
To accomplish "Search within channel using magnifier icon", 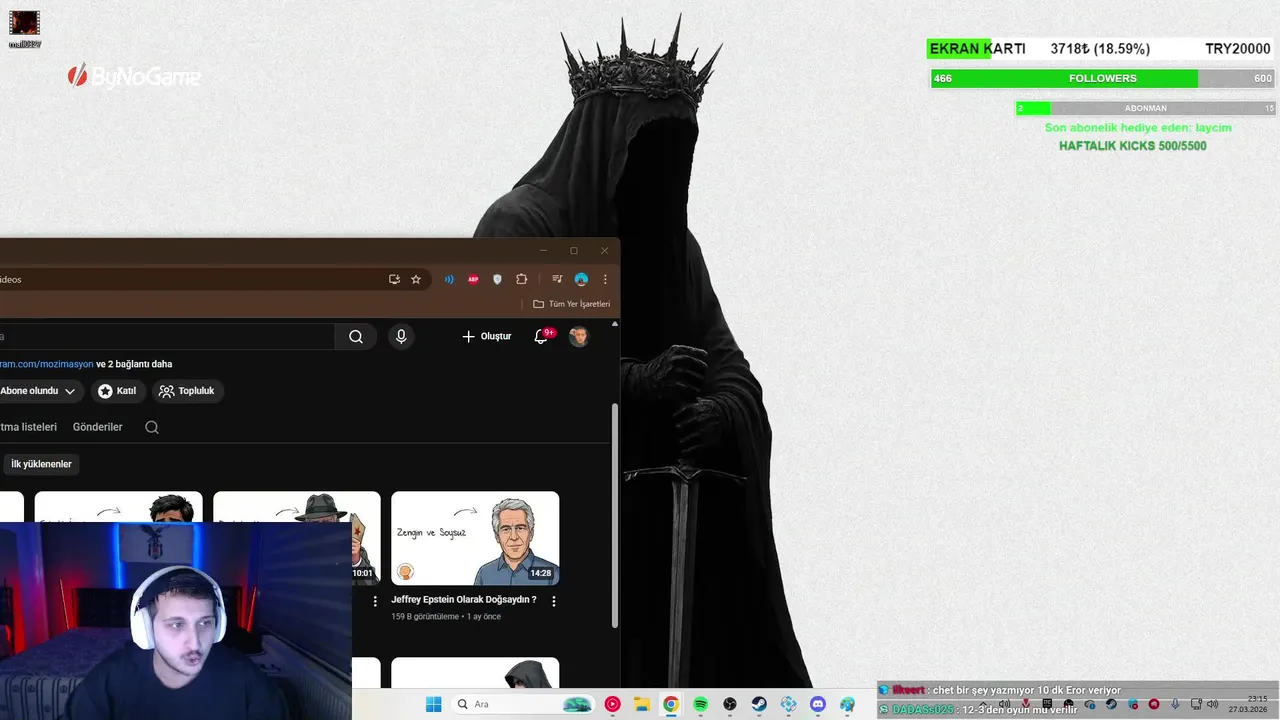I will click(152, 427).
